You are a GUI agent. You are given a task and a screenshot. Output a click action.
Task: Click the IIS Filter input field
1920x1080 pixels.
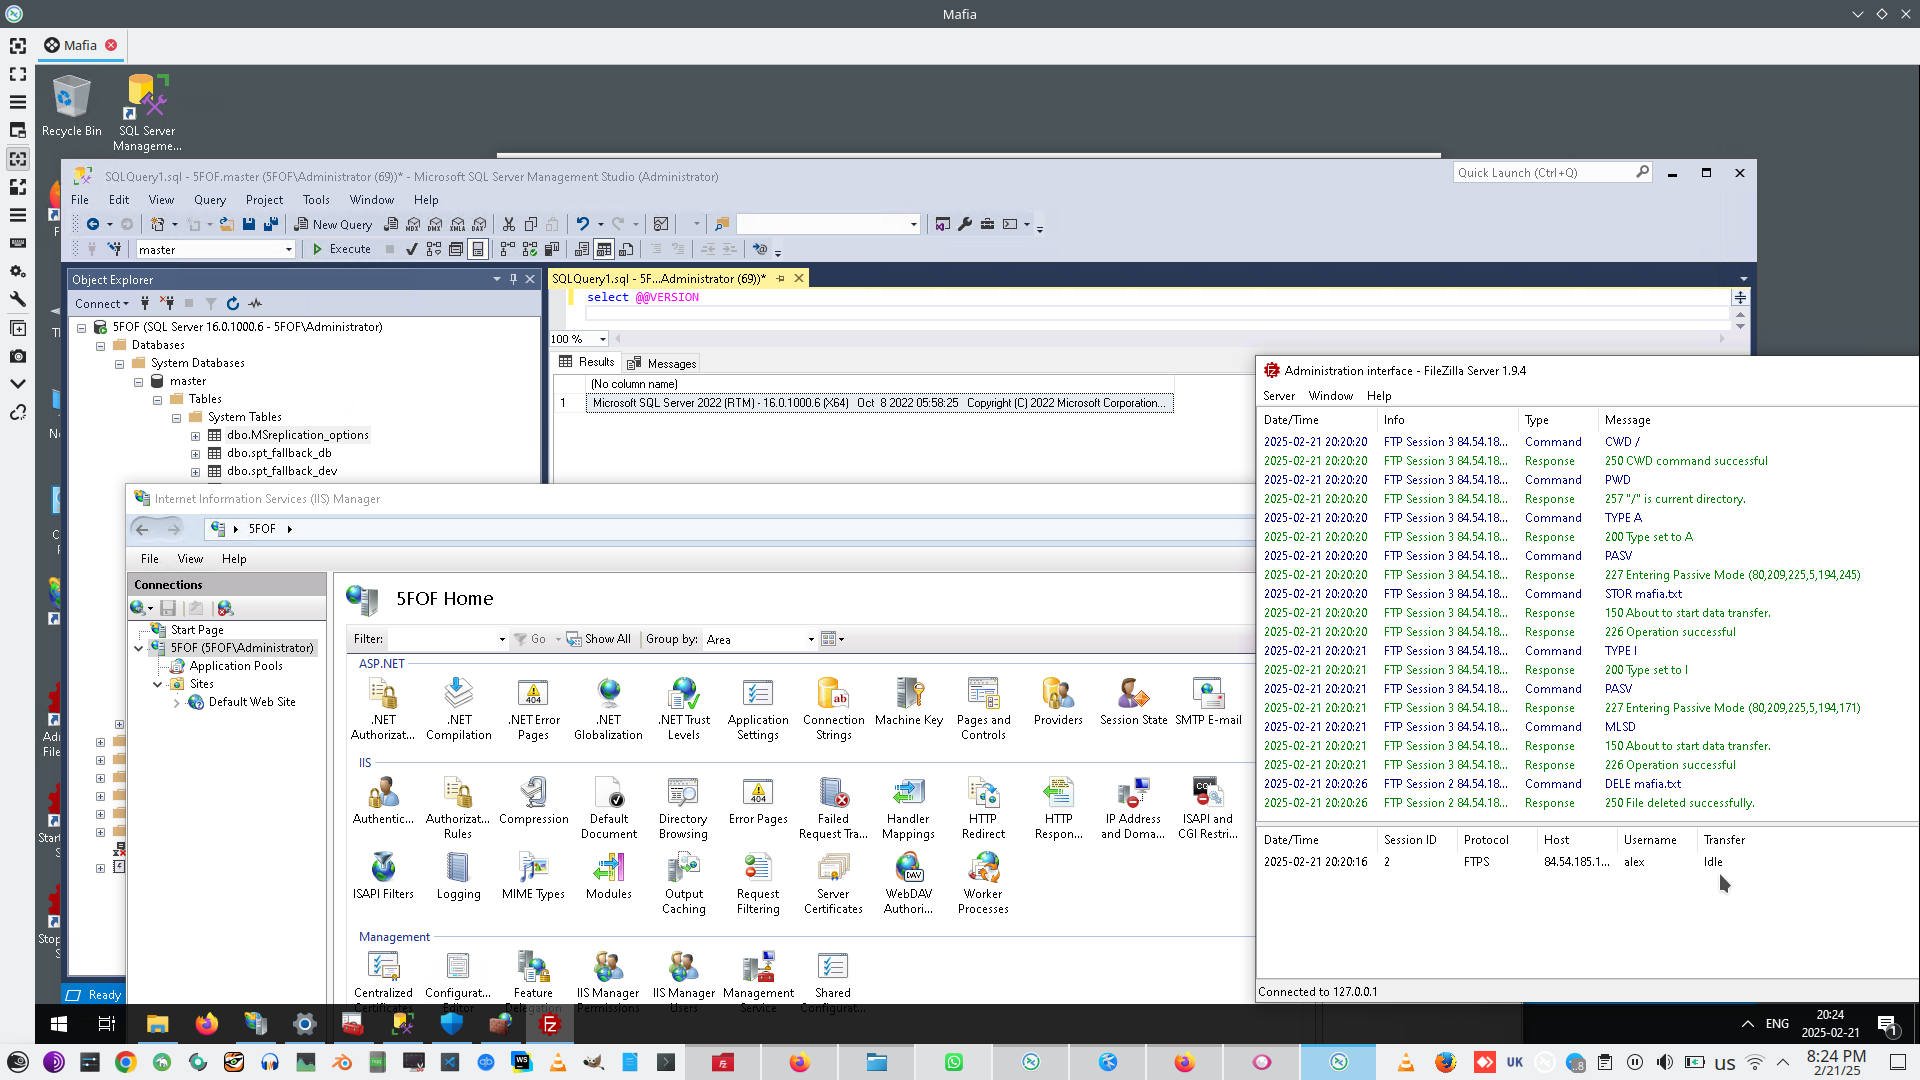pos(442,639)
